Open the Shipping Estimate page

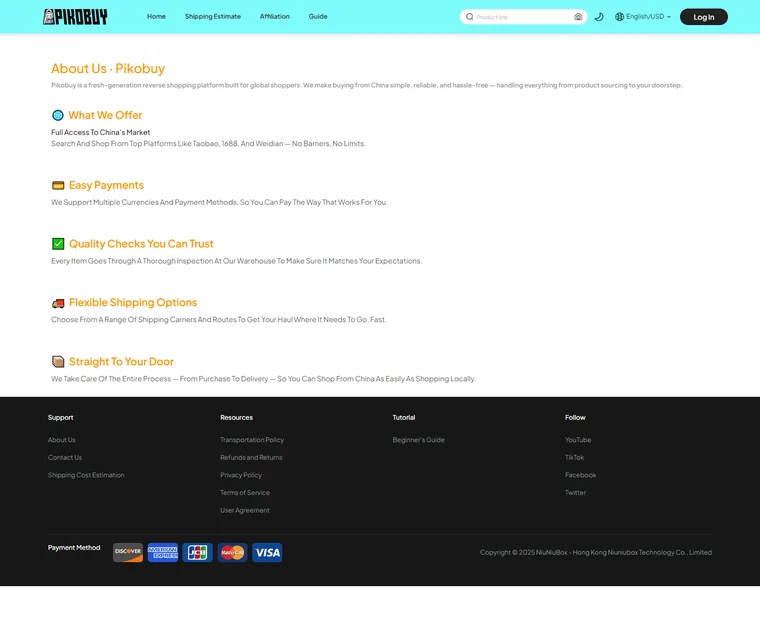click(x=213, y=16)
